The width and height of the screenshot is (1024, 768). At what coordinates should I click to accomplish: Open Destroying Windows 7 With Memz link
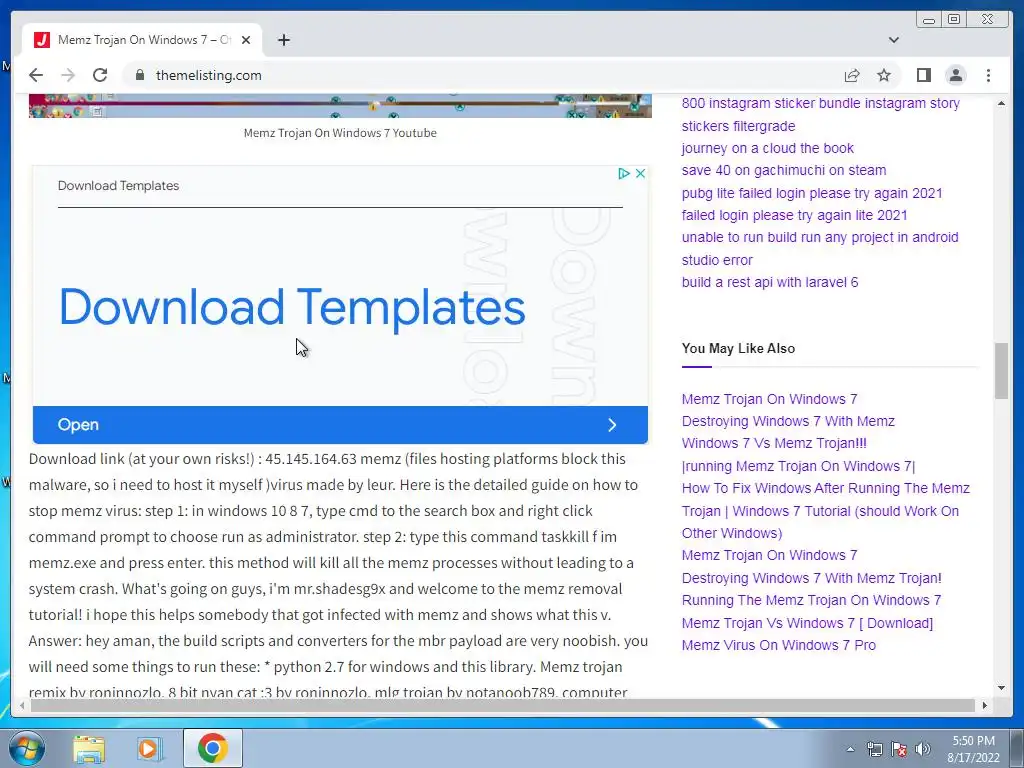point(788,421)
